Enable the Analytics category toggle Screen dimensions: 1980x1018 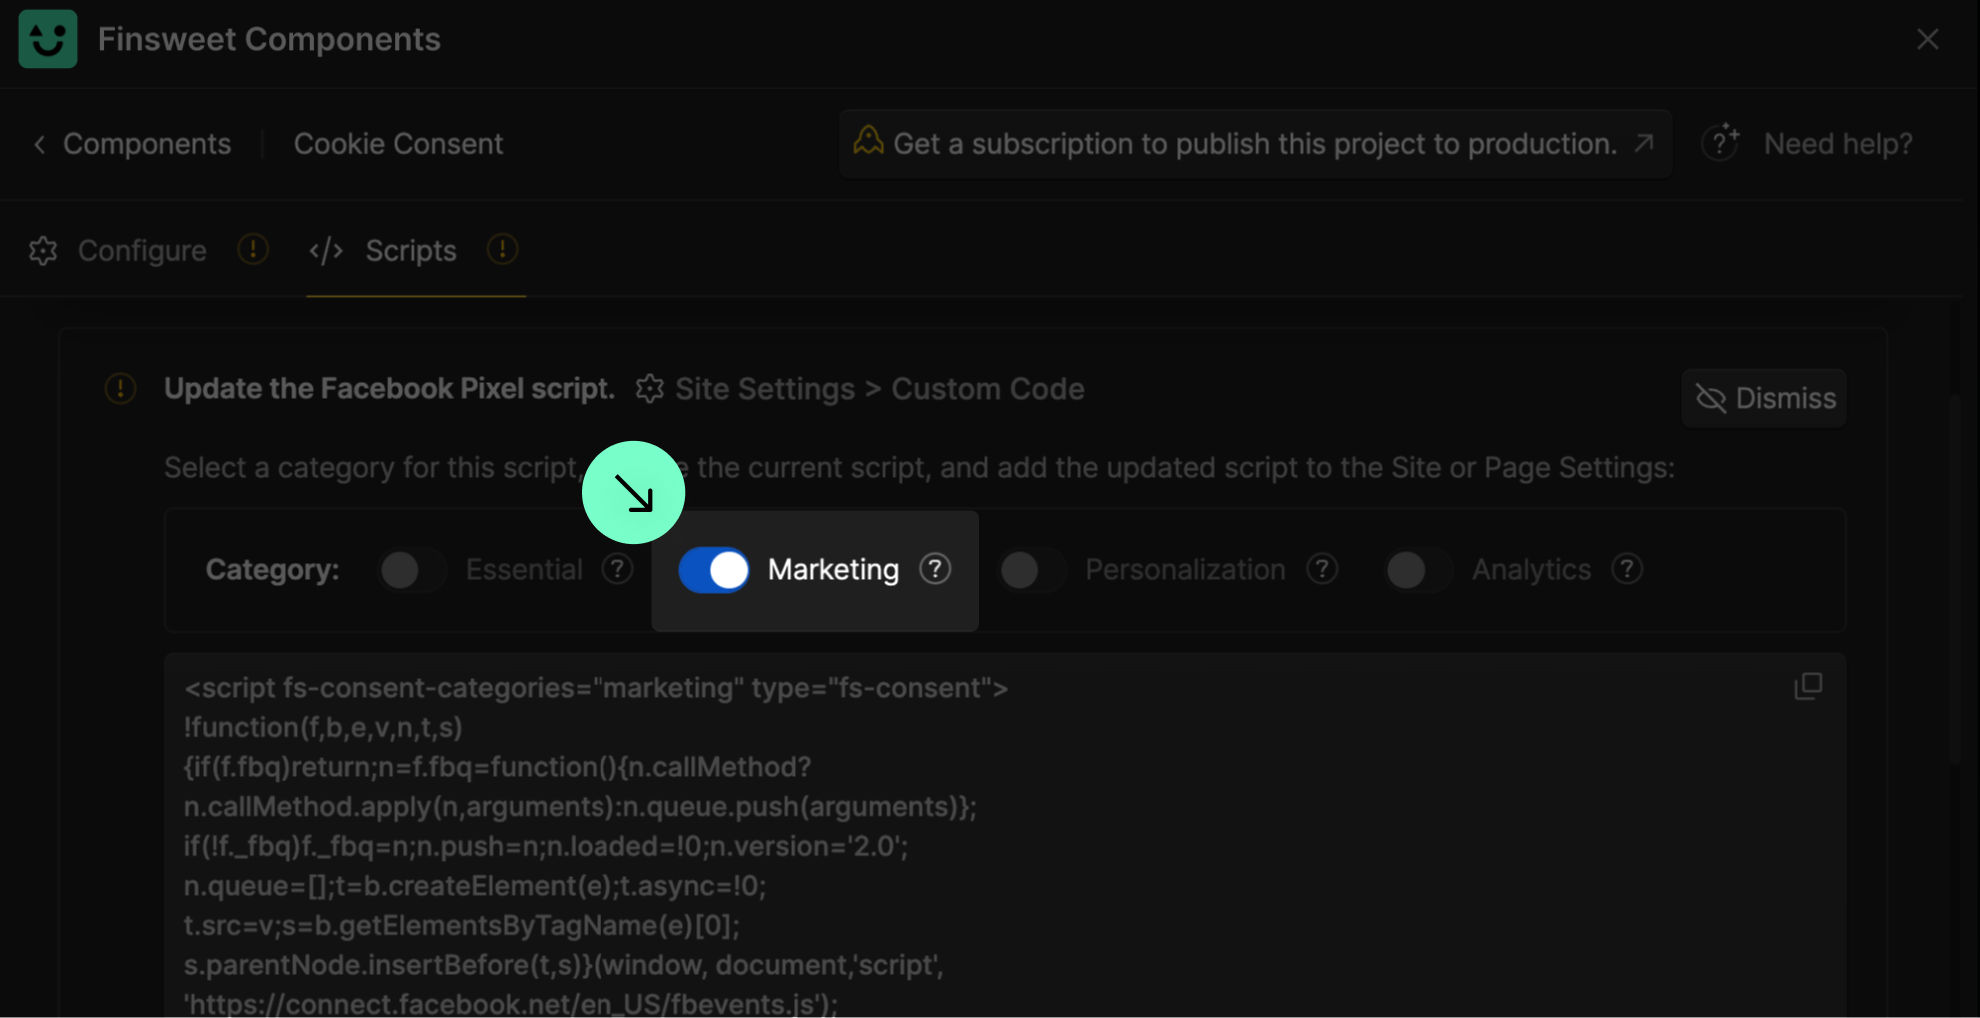tap(1417, 571)
